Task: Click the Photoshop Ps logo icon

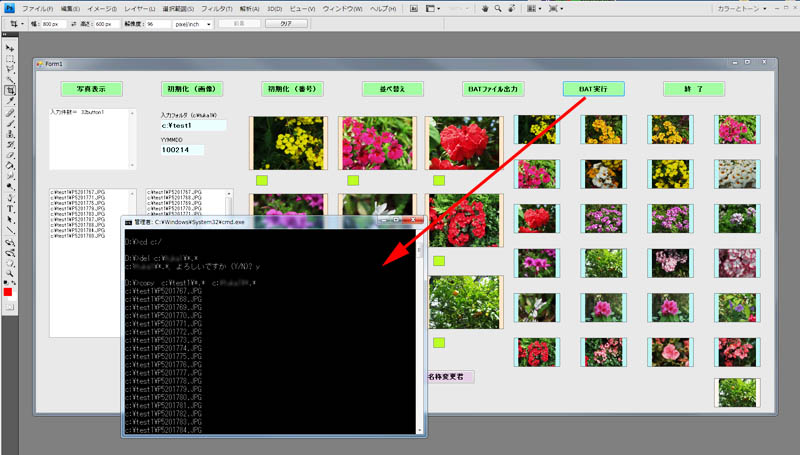Action: point(8,8)
